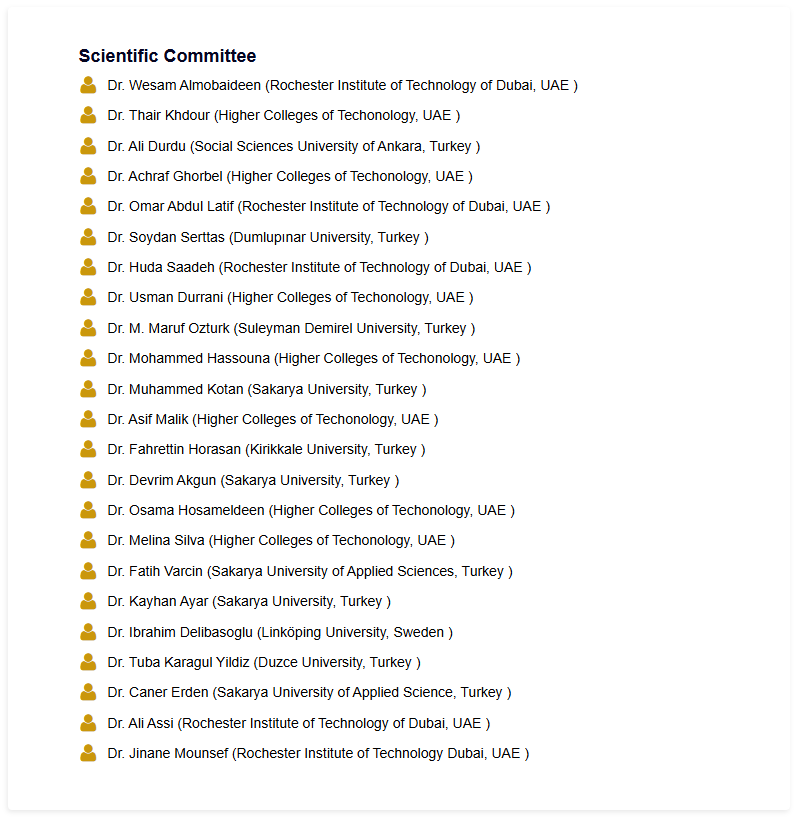Click the person icon next to Dr. Devrim Akgun
802x818 pixels.
click(88, 480)
